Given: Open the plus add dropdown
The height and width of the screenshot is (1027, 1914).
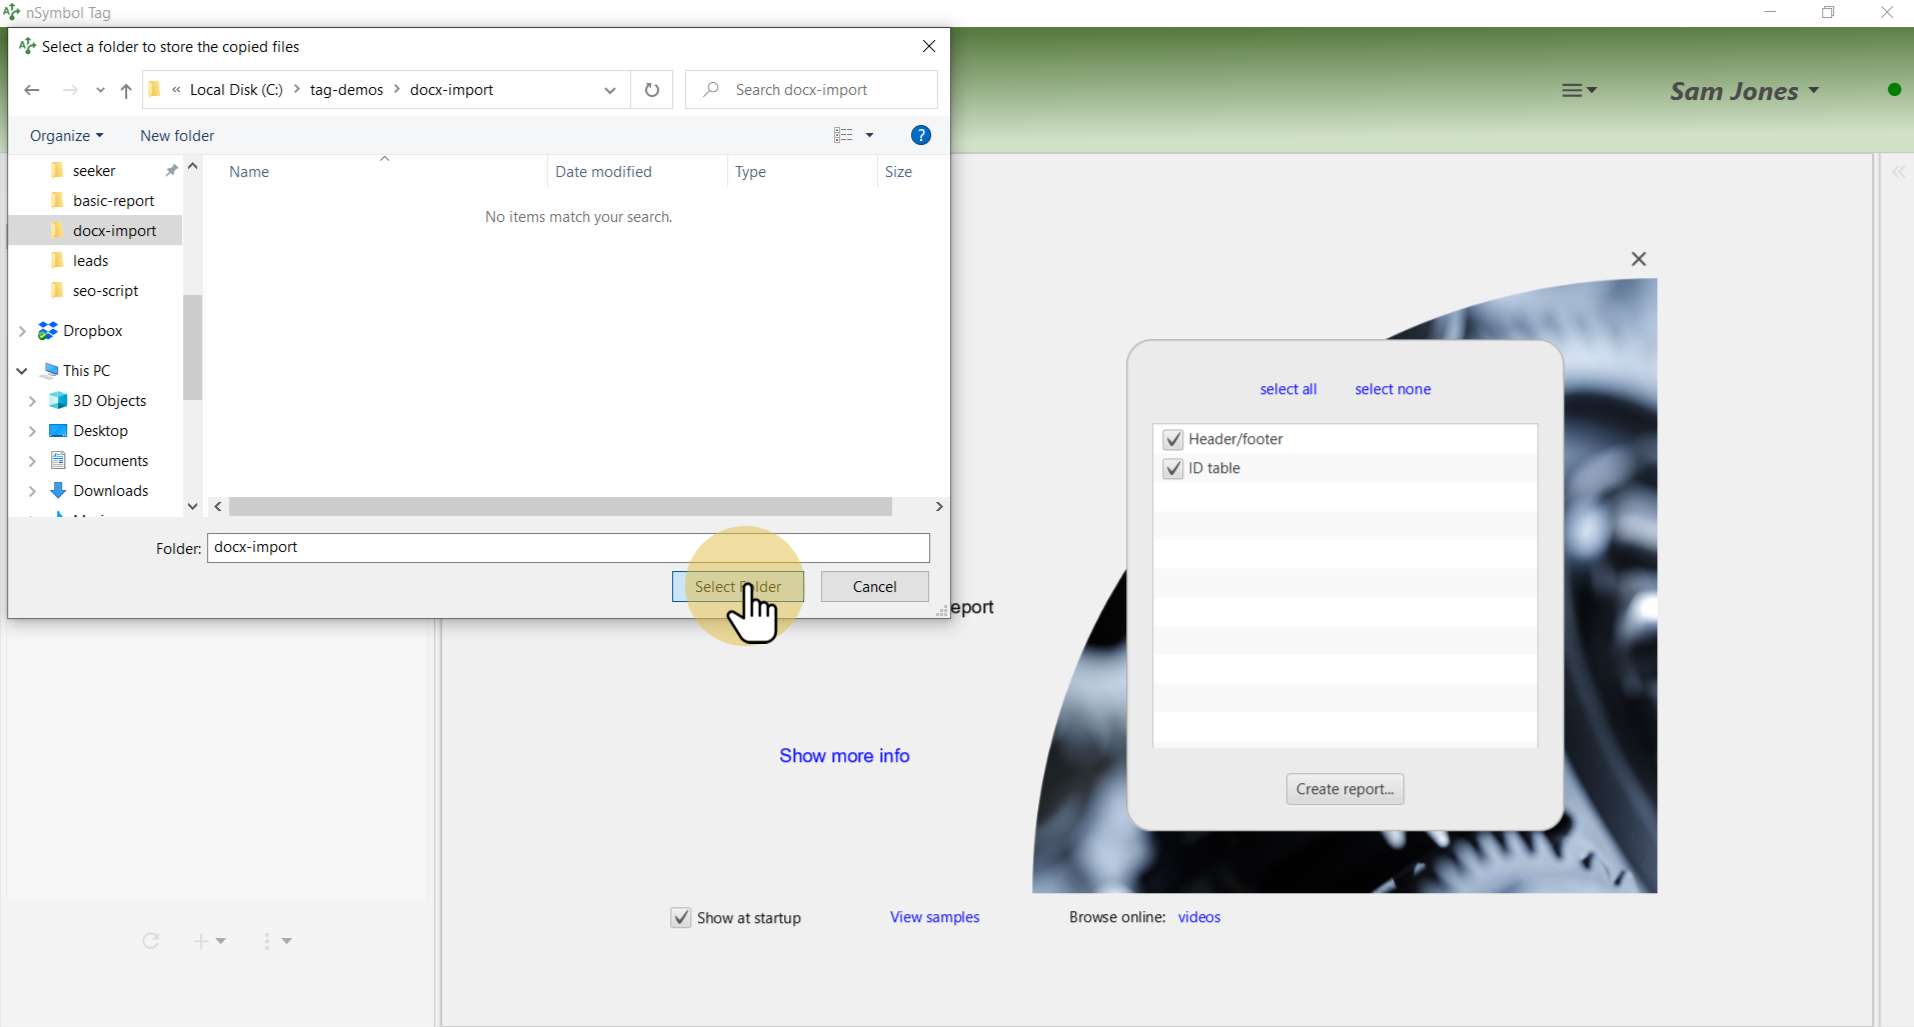Looking at the screenshot, I should pos(210,941).
